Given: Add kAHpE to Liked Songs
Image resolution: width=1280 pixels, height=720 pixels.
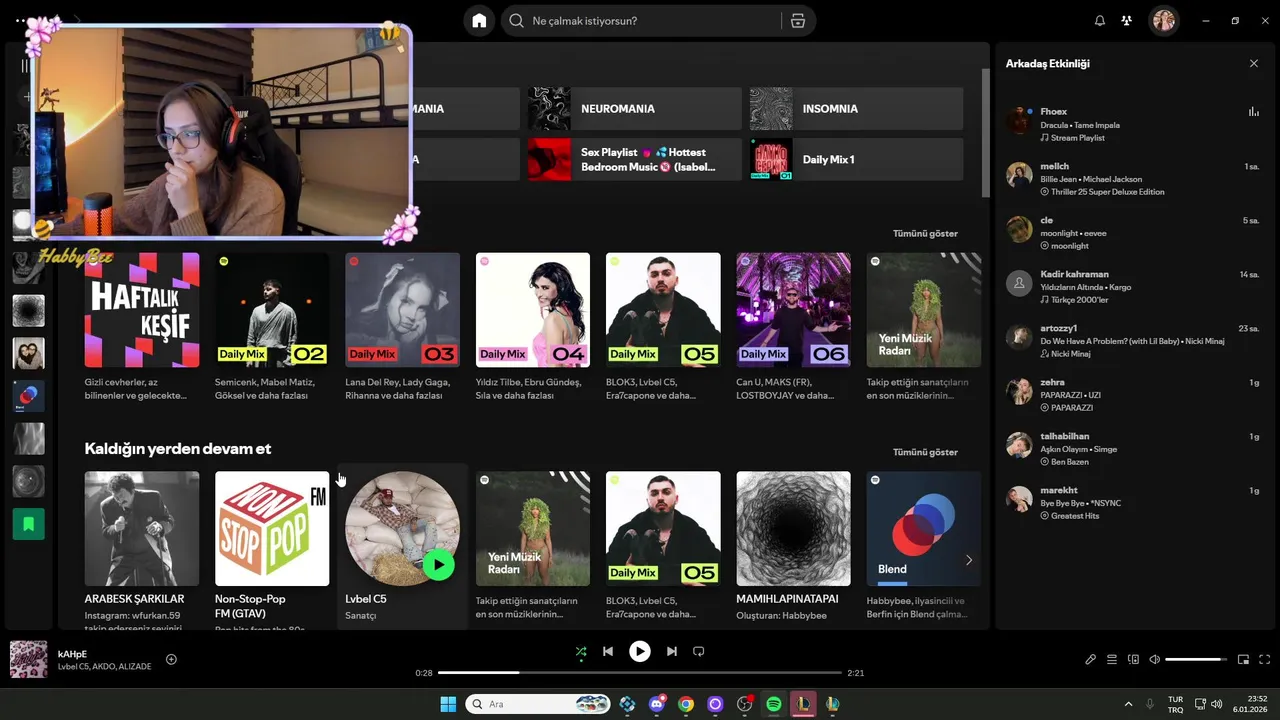Looking at the screenshot, I should click(x=171, y=659).
